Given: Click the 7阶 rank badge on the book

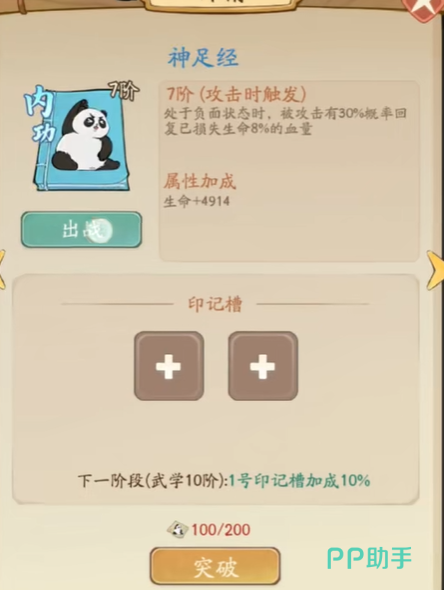Looking at the screenshot, I should click(124, 91).
